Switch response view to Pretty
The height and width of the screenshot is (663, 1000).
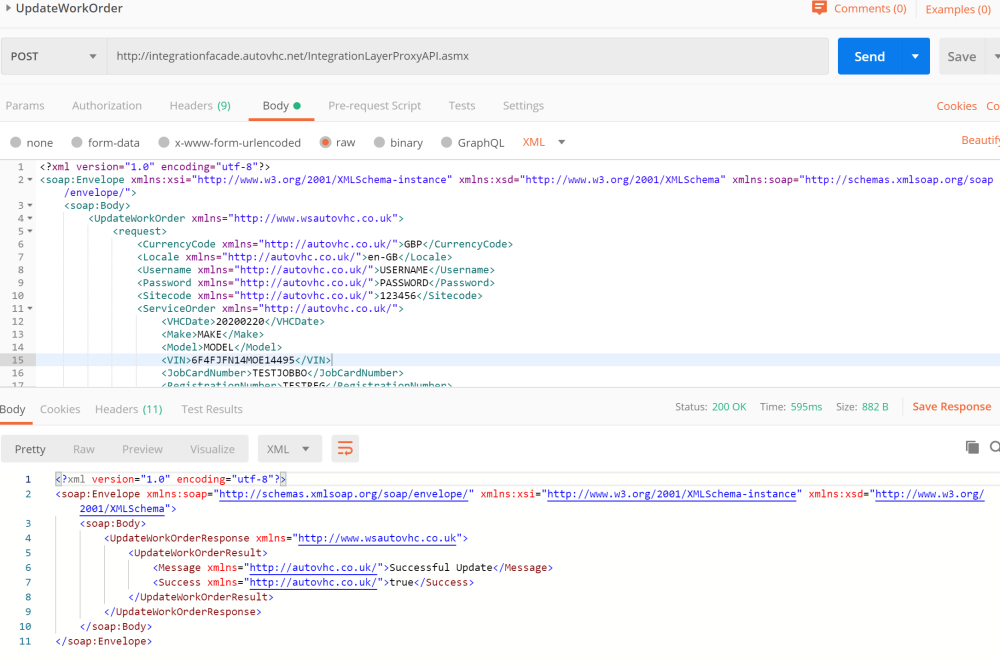pyautogui.click(x=30, y=449)
